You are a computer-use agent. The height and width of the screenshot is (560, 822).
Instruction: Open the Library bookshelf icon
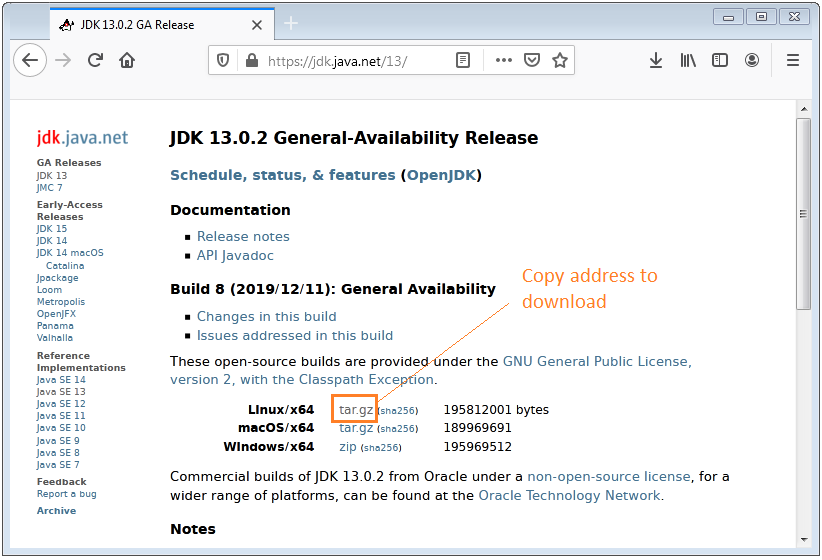tap(688, 60)
